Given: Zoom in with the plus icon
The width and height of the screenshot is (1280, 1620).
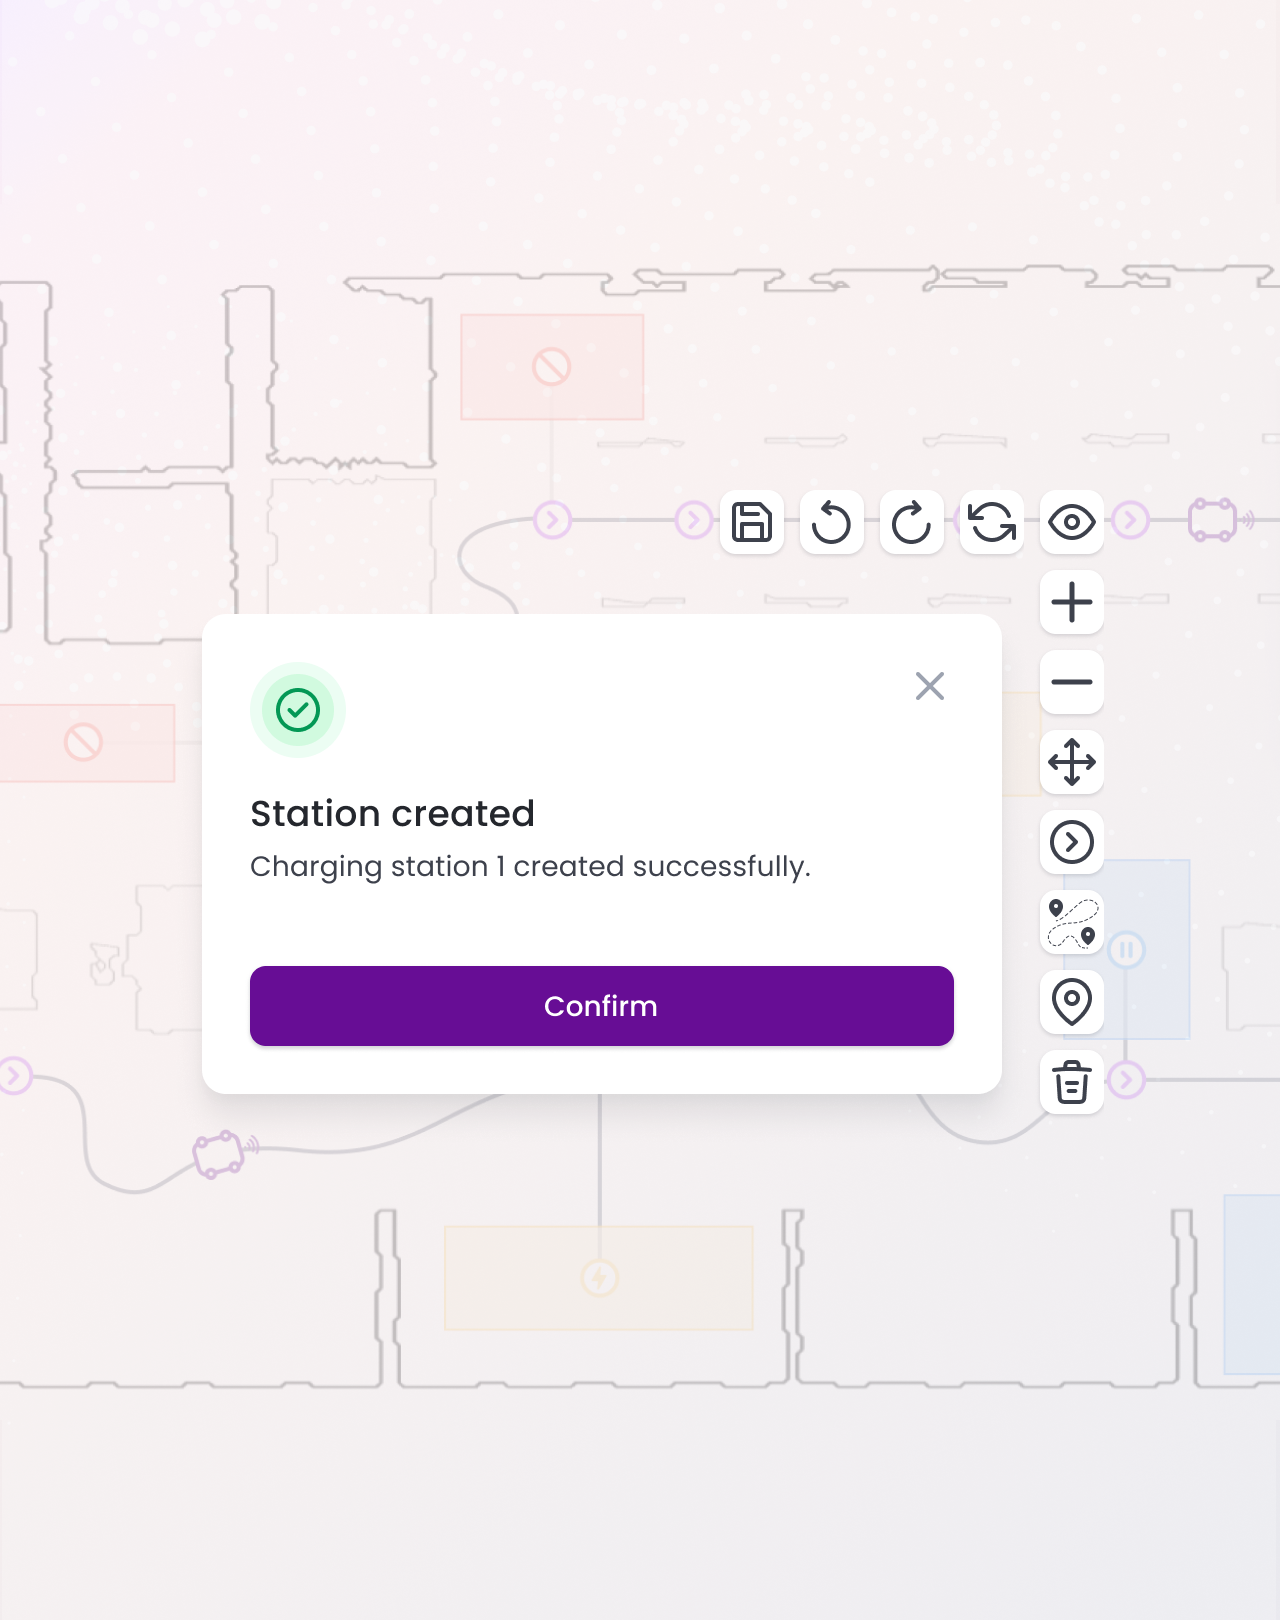Looking at the screenshot, I should click(1072, 602).
